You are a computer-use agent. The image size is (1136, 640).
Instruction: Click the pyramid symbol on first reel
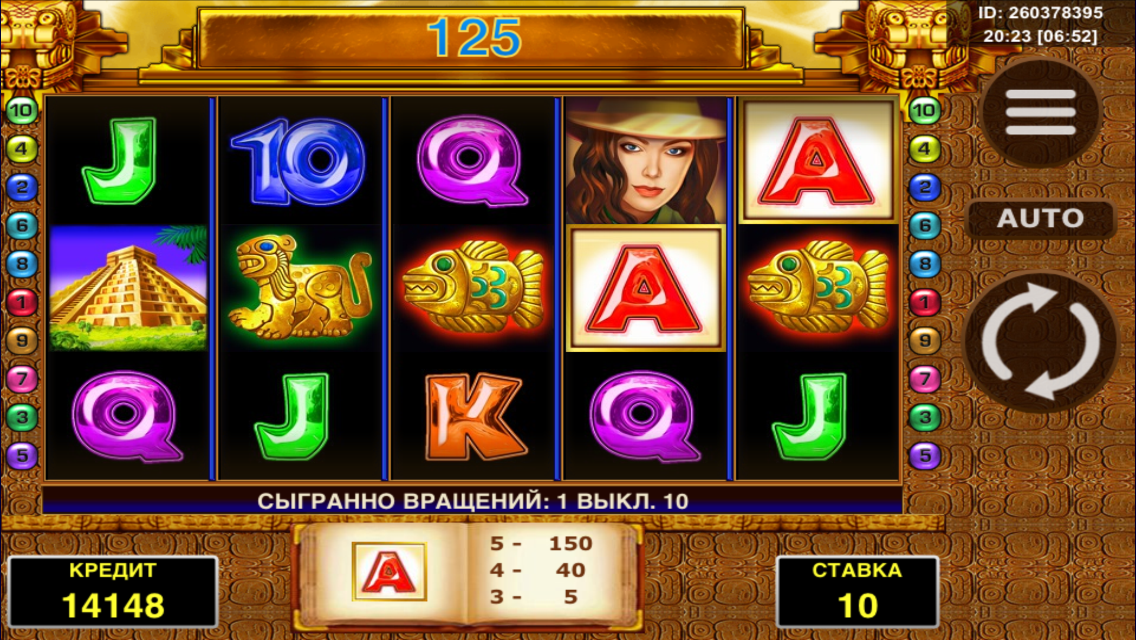[128, 288]
